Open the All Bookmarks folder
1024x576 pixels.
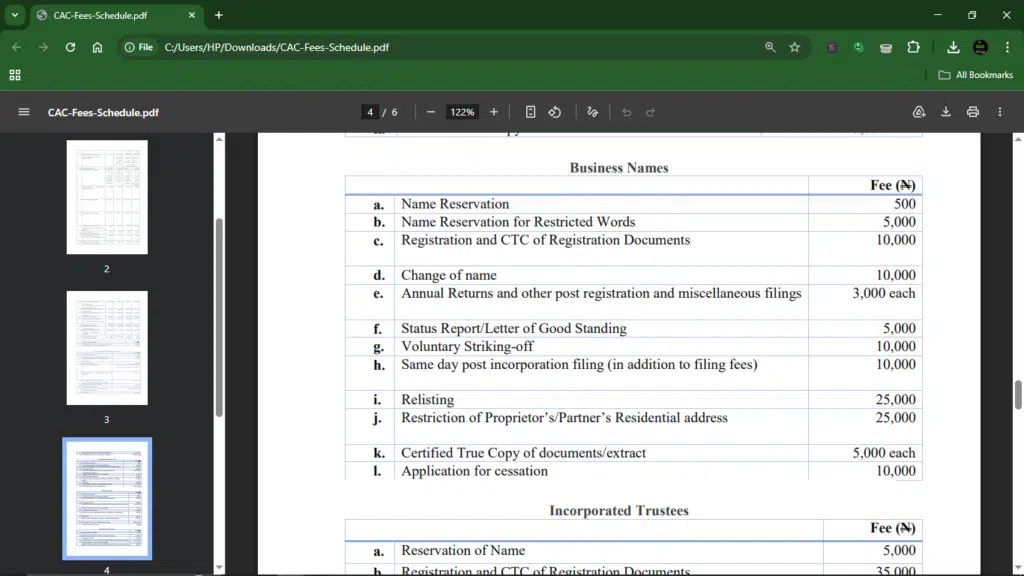pyautogui.click(x=975, y=75)
